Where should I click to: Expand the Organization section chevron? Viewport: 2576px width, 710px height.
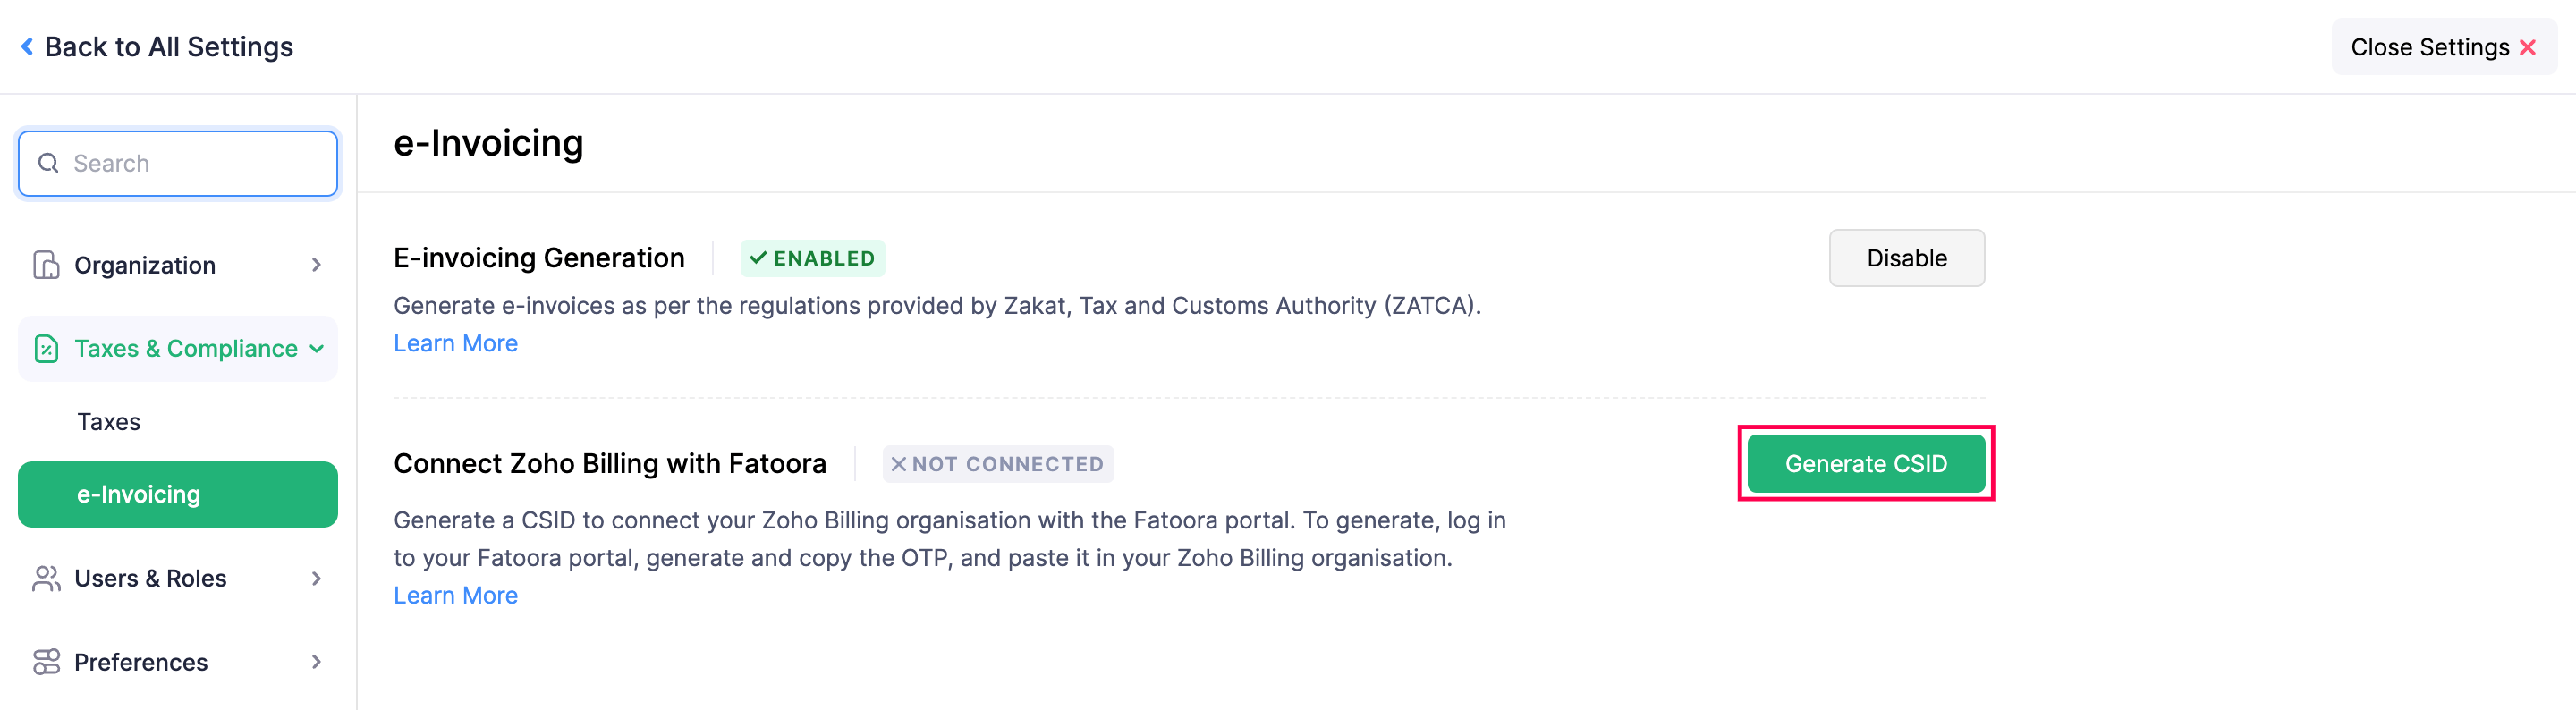(x=316, y=265)
